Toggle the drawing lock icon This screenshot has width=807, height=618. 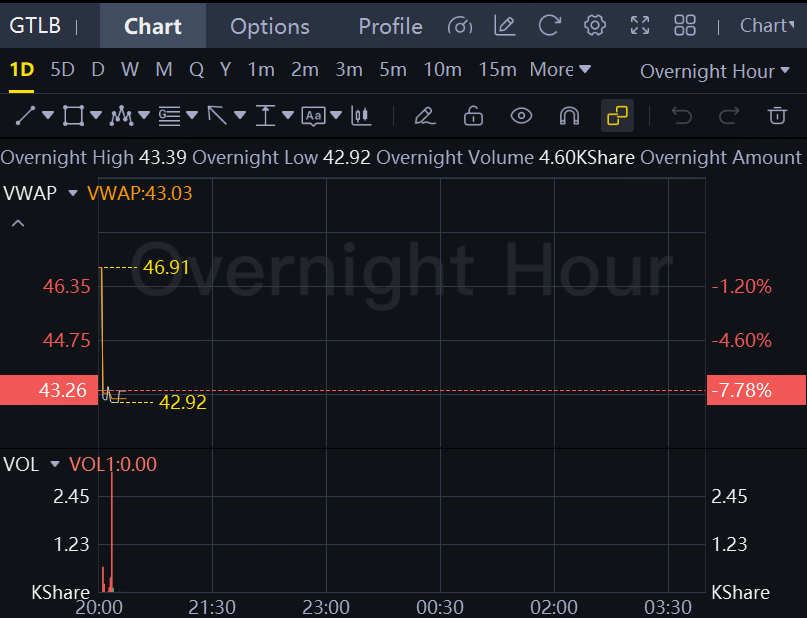(473, 116)
